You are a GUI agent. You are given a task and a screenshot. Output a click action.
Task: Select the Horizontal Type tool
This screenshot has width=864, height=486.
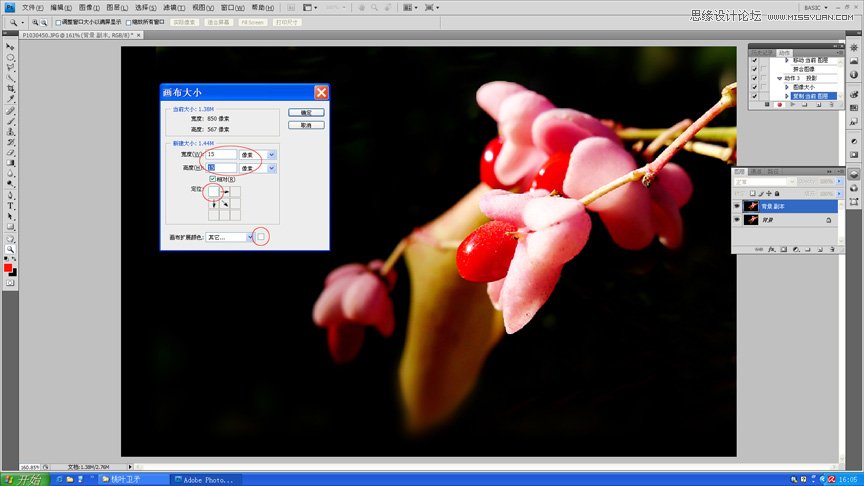[x=10, y=206]
